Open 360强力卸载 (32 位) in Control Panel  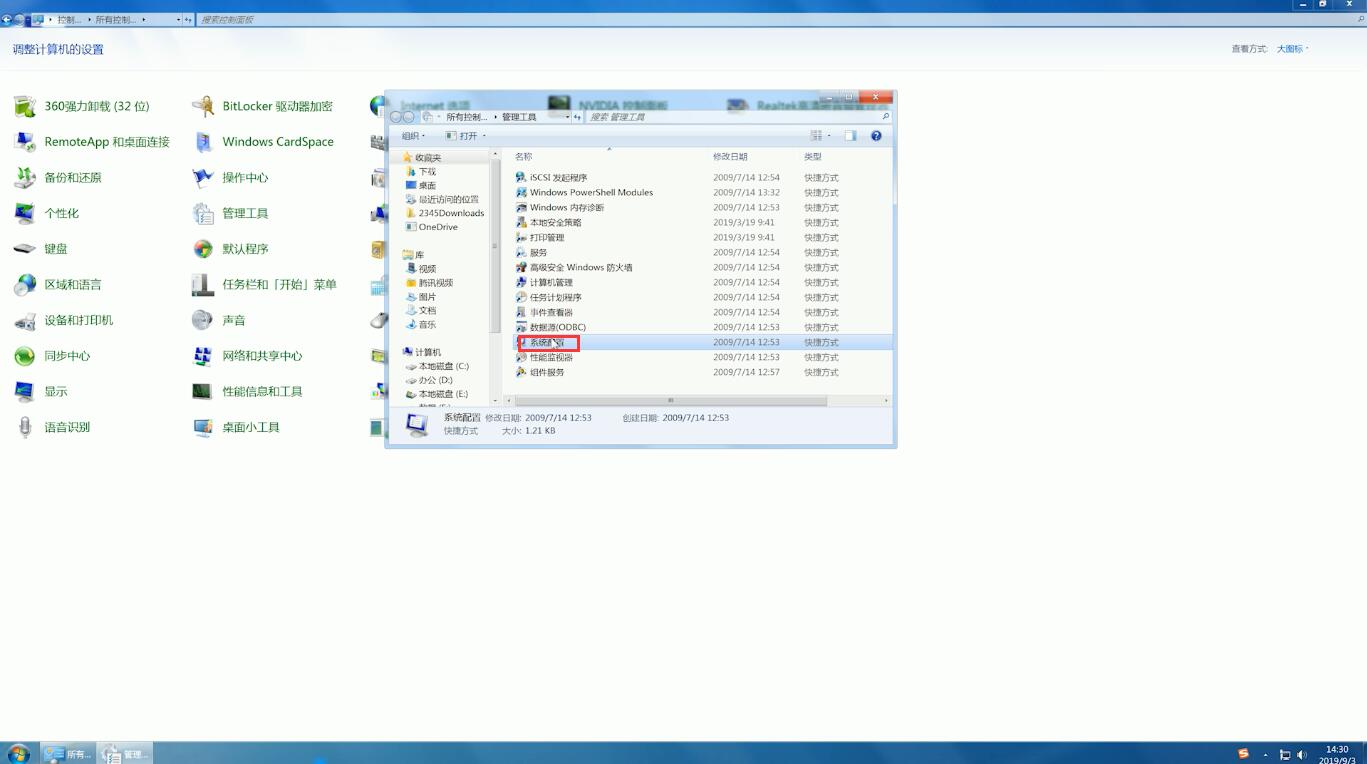(x=82, y=106)
